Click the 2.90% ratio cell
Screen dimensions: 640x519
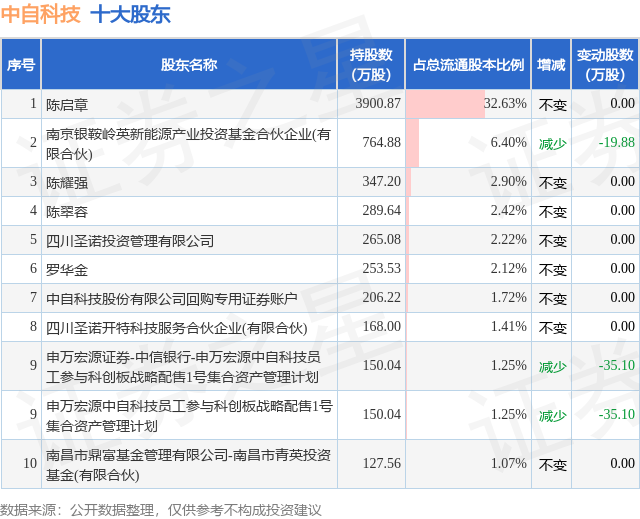tap(468, 182)
